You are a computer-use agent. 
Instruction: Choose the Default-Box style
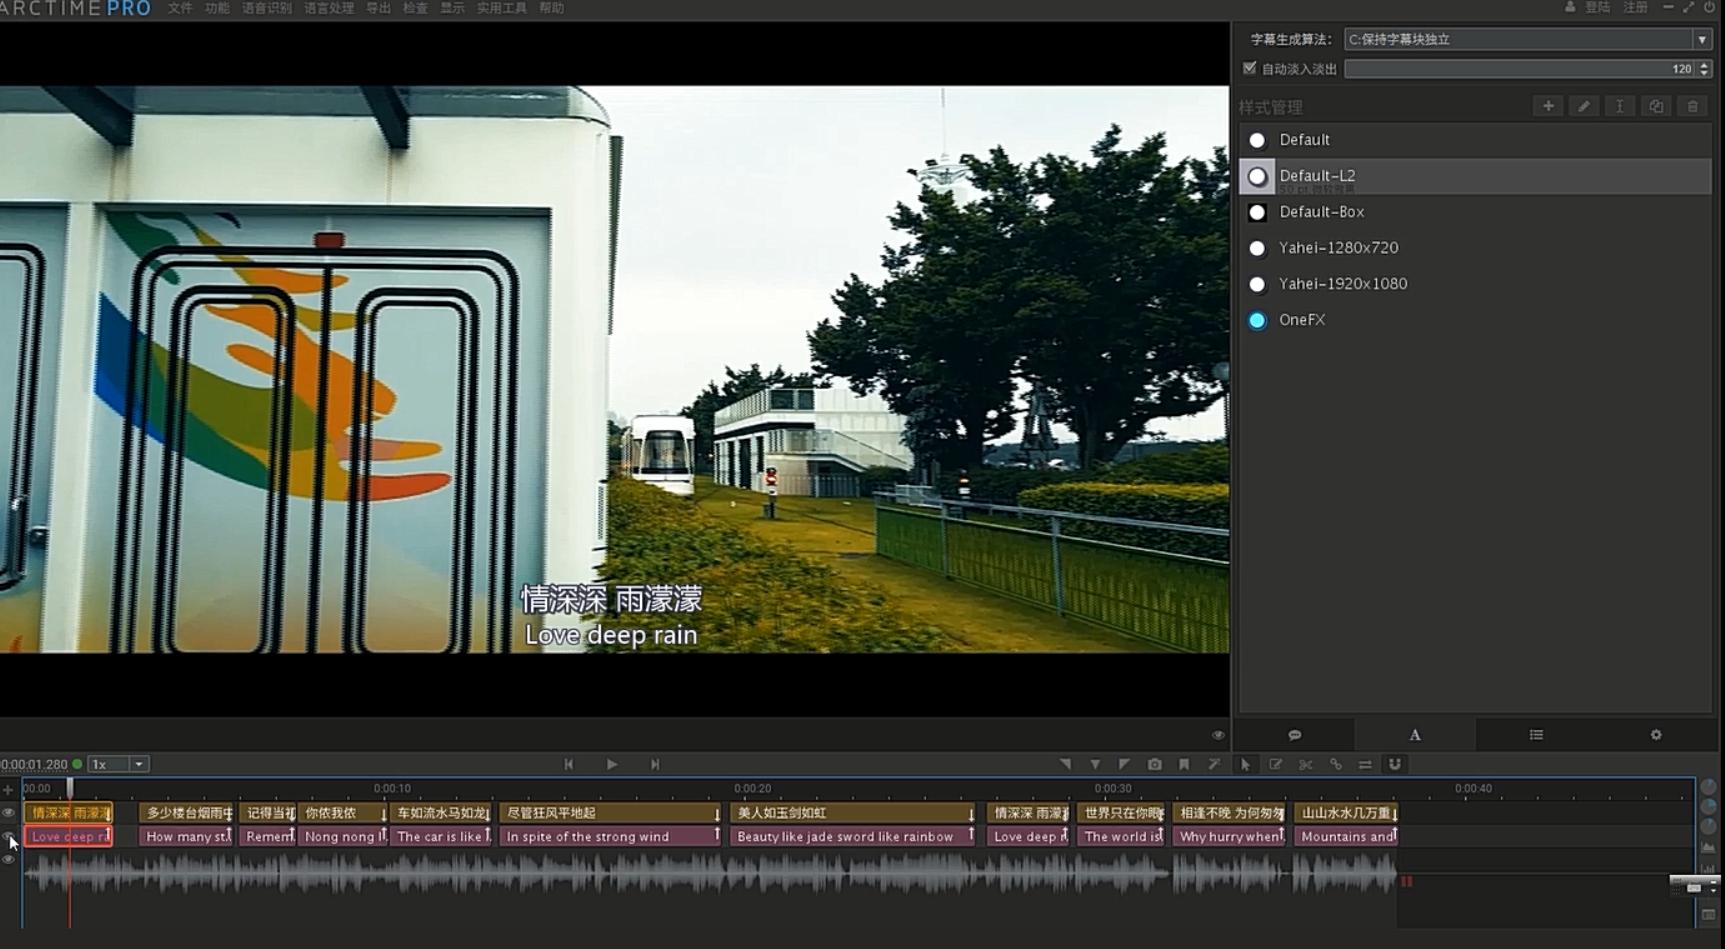point(1257,212)
